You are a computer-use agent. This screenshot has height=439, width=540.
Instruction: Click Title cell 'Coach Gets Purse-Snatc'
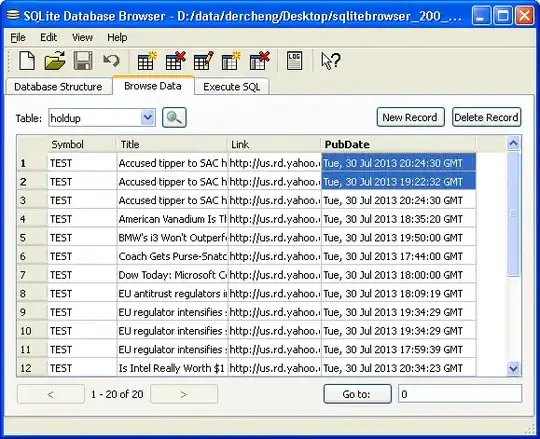pyautogui.click(x=172, y=256)
